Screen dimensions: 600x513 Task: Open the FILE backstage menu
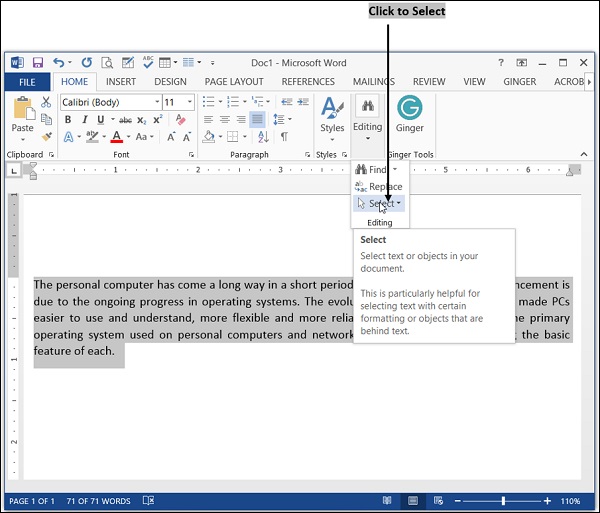point(27,81)
